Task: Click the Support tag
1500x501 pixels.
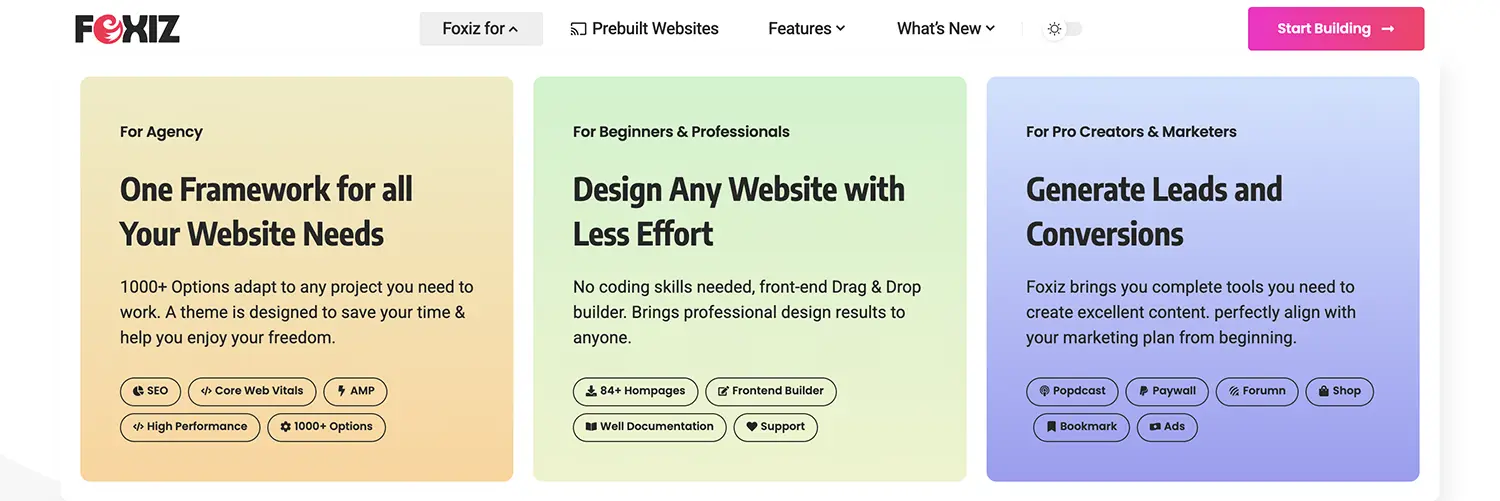Action: pyautogui.click(x=775, y=427)
